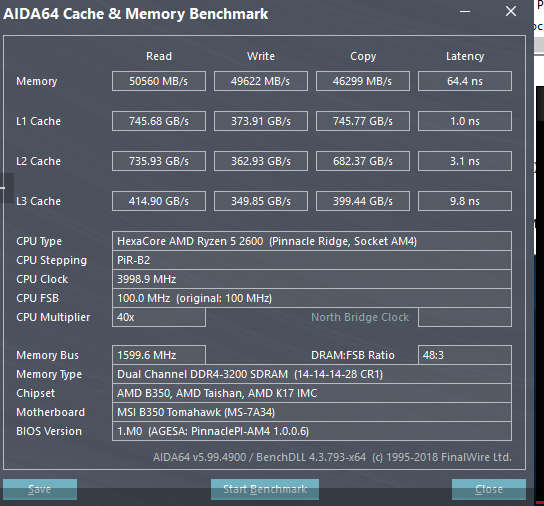Click the North Bridge Clock label

360,317
